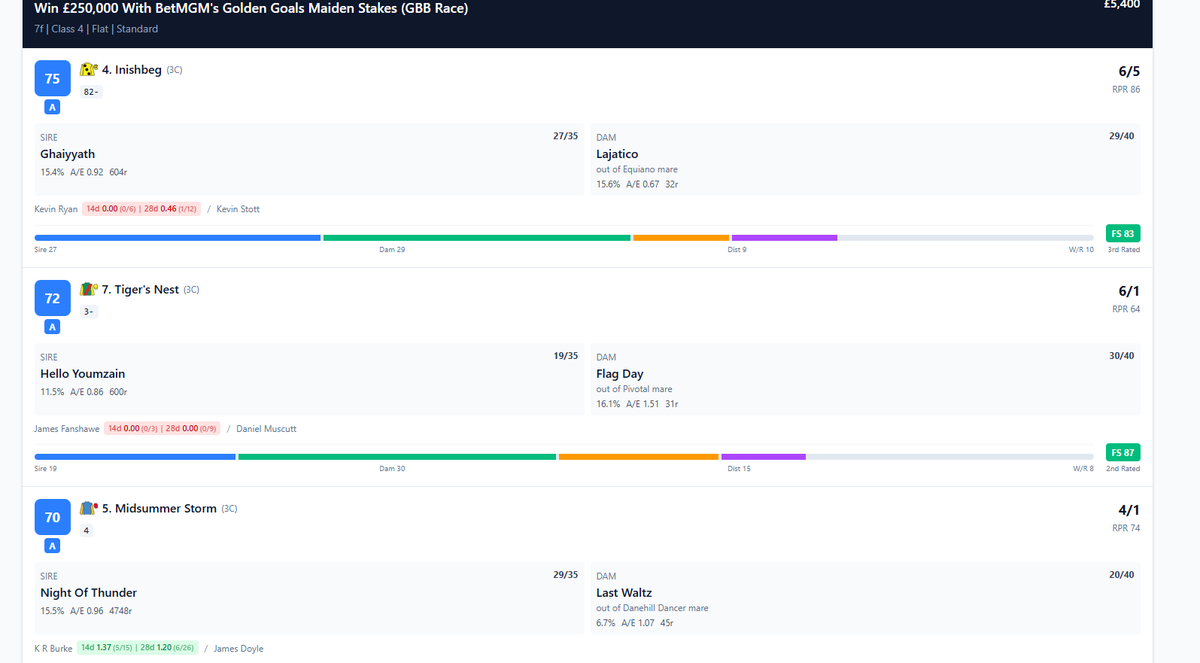Image resolution: width=1200 pixels, height=663 pixels.
Task: Click Flag Day's 30/40 dam score
Action: (1121, 355)
